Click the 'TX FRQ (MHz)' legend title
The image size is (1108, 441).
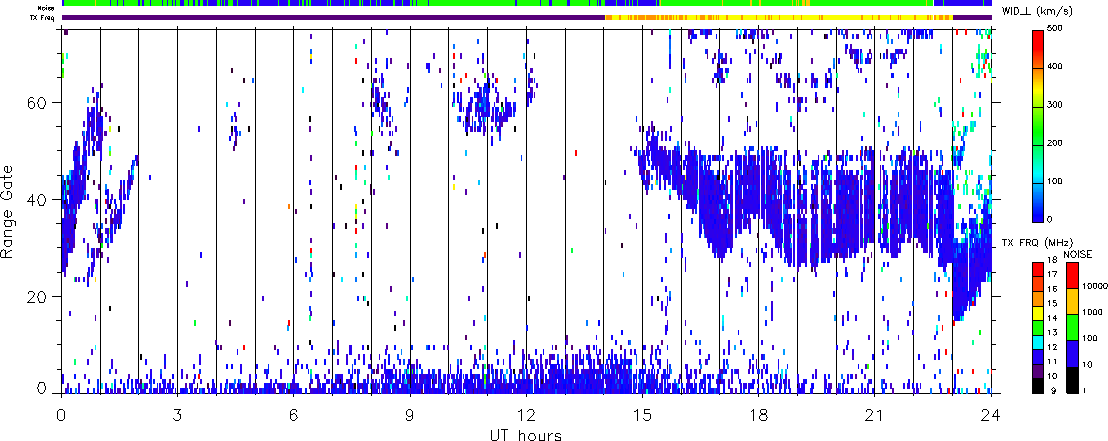(x=1037, y=242)
